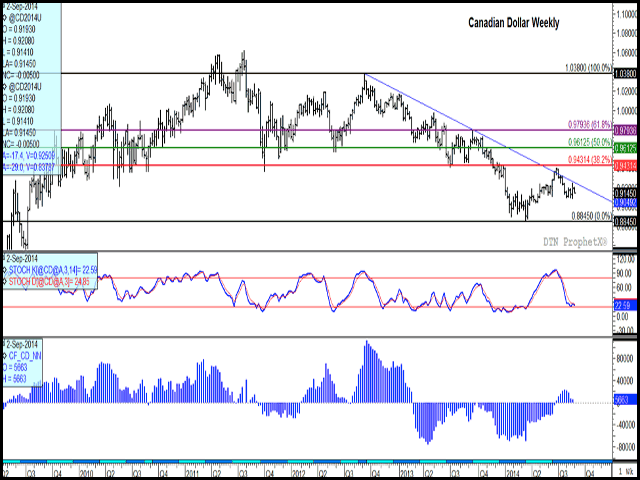Select the 0.94314 (38.2%) retracement label
The width and height of the screenshot is (640, 480).
tap(590, 160)
